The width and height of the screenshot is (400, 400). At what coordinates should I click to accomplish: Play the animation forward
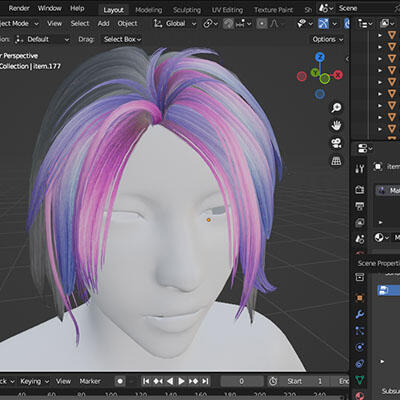(x=181, y=381)
